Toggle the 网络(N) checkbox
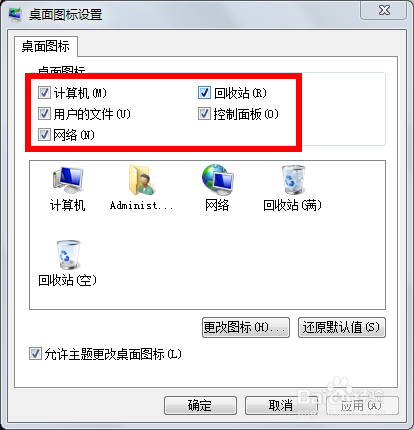 pyautogui.click(x=44, y=135)
